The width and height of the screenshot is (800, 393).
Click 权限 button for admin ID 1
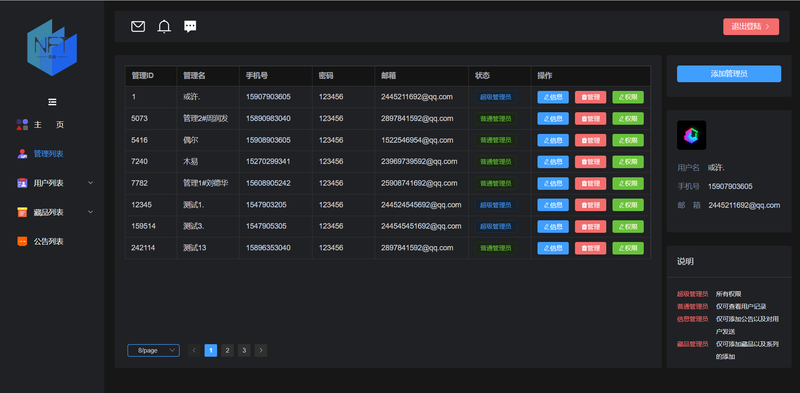tap(628, 97)
